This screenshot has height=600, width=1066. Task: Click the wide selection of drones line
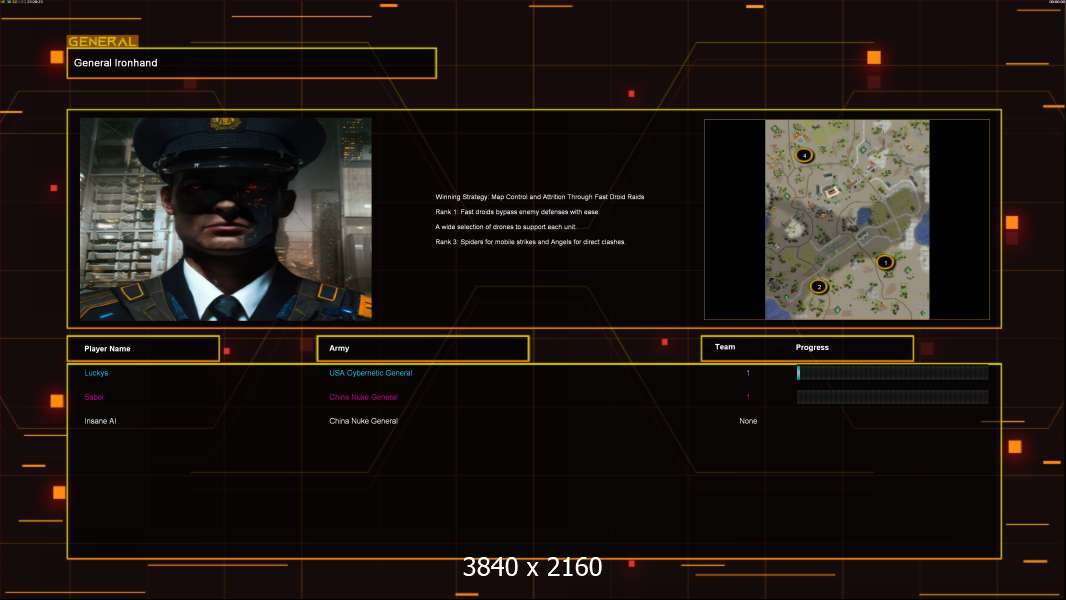[x=505, y=227]
